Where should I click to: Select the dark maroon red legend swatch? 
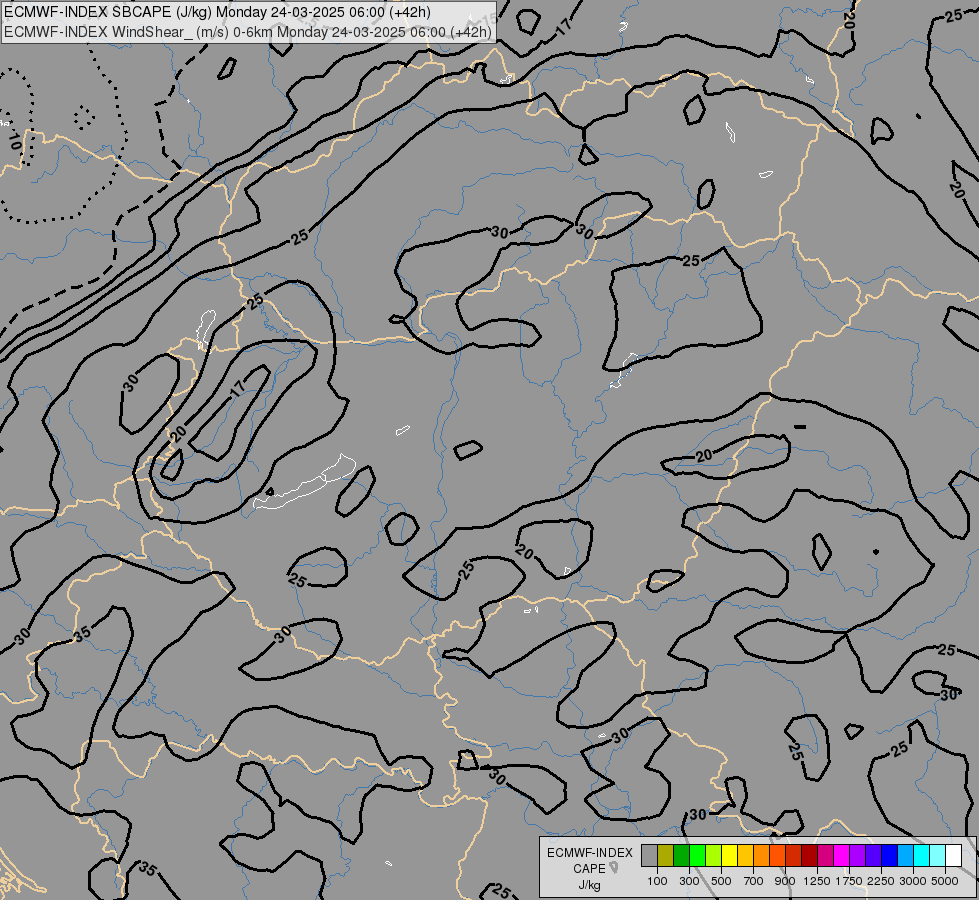click(x=810, y=855)
